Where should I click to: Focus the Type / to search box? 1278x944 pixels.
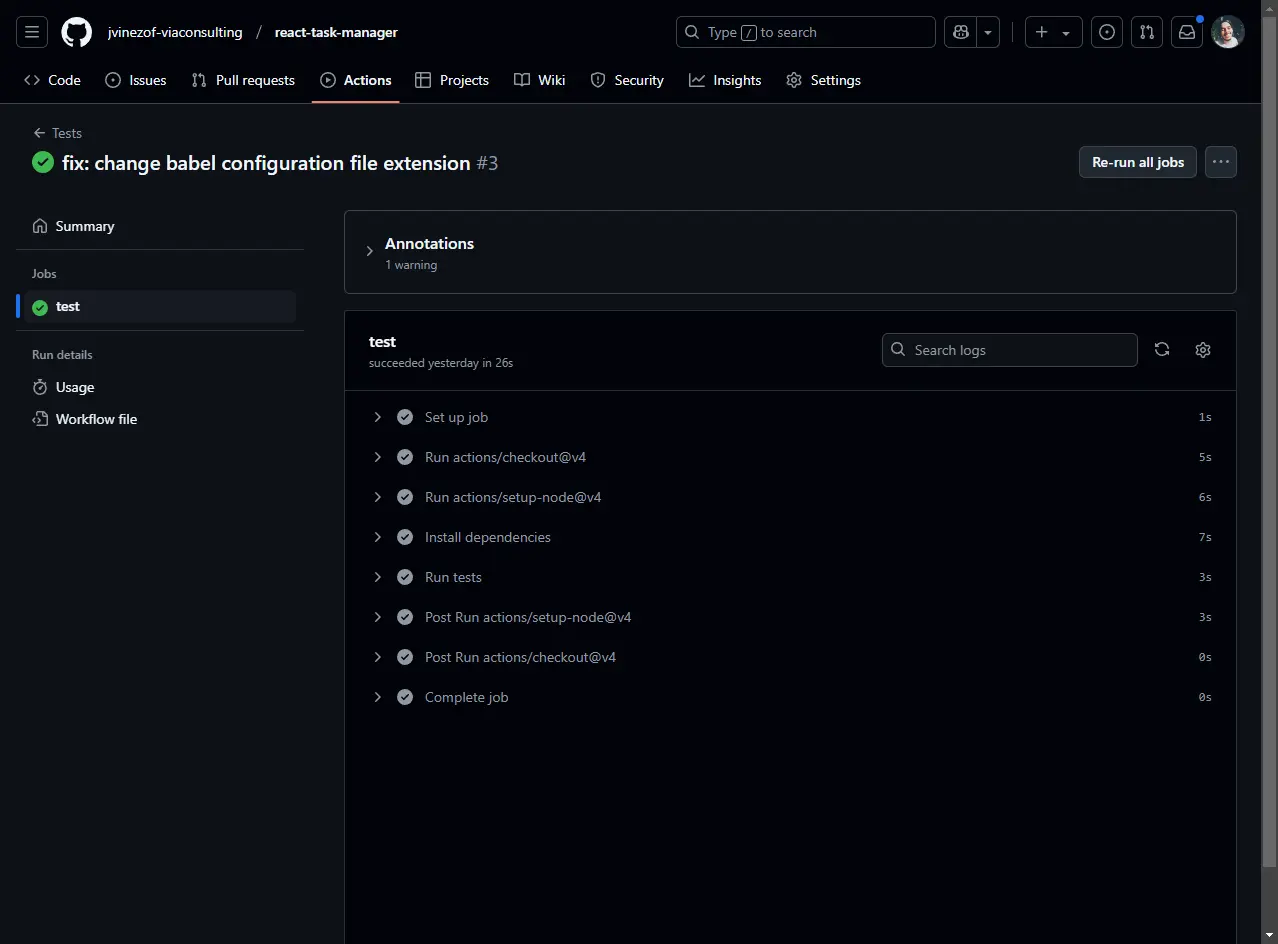coord(806,32)
